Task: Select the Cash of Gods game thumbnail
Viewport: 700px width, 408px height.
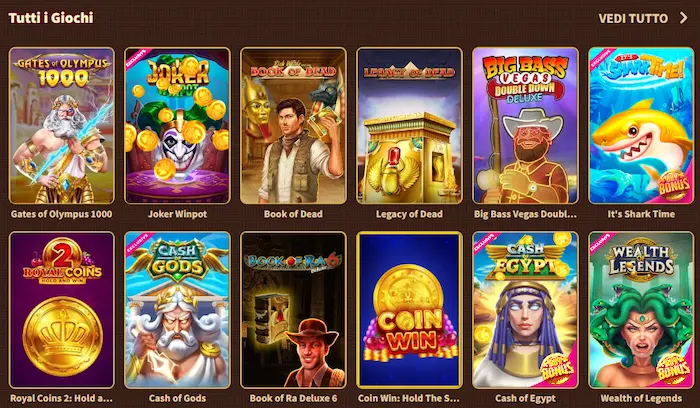Action: [178, 310]
